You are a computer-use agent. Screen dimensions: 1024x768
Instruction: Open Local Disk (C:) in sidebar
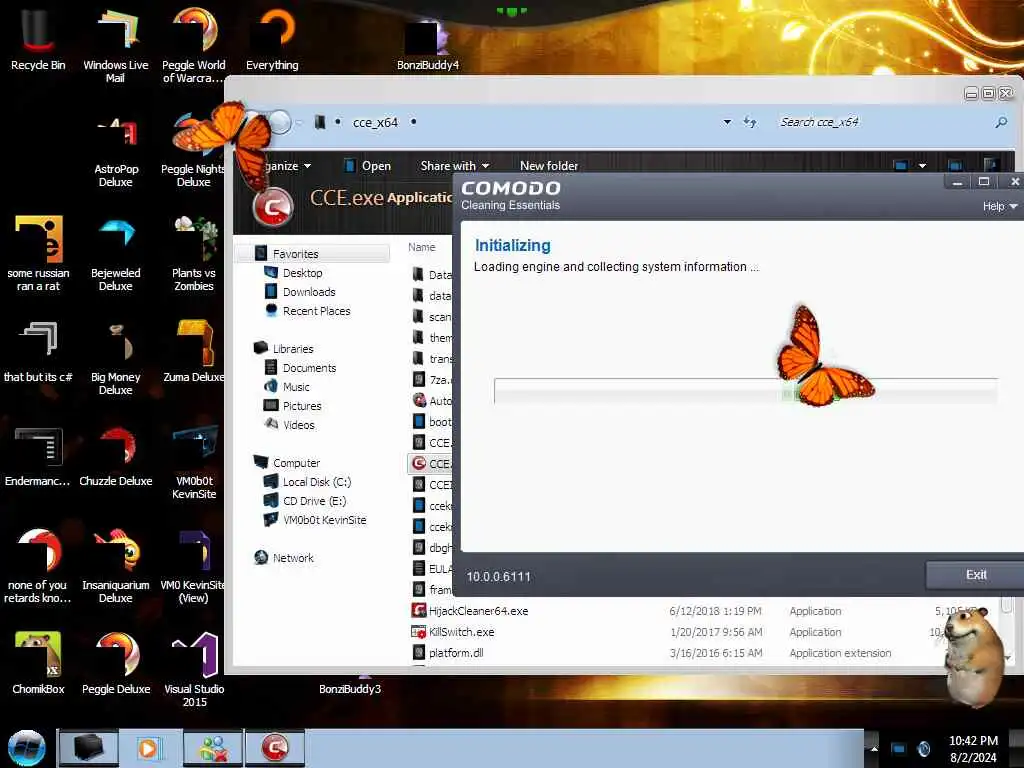pyautogui.click(x=317, y=481)
